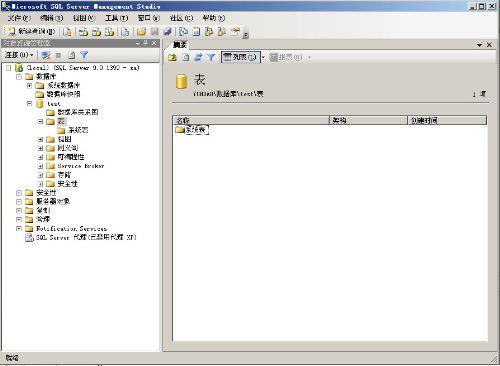Collapse the (local) SQL Server root node
Image resolution: width=500 pixels, height=366 pixels.
(x=9, y=68)
